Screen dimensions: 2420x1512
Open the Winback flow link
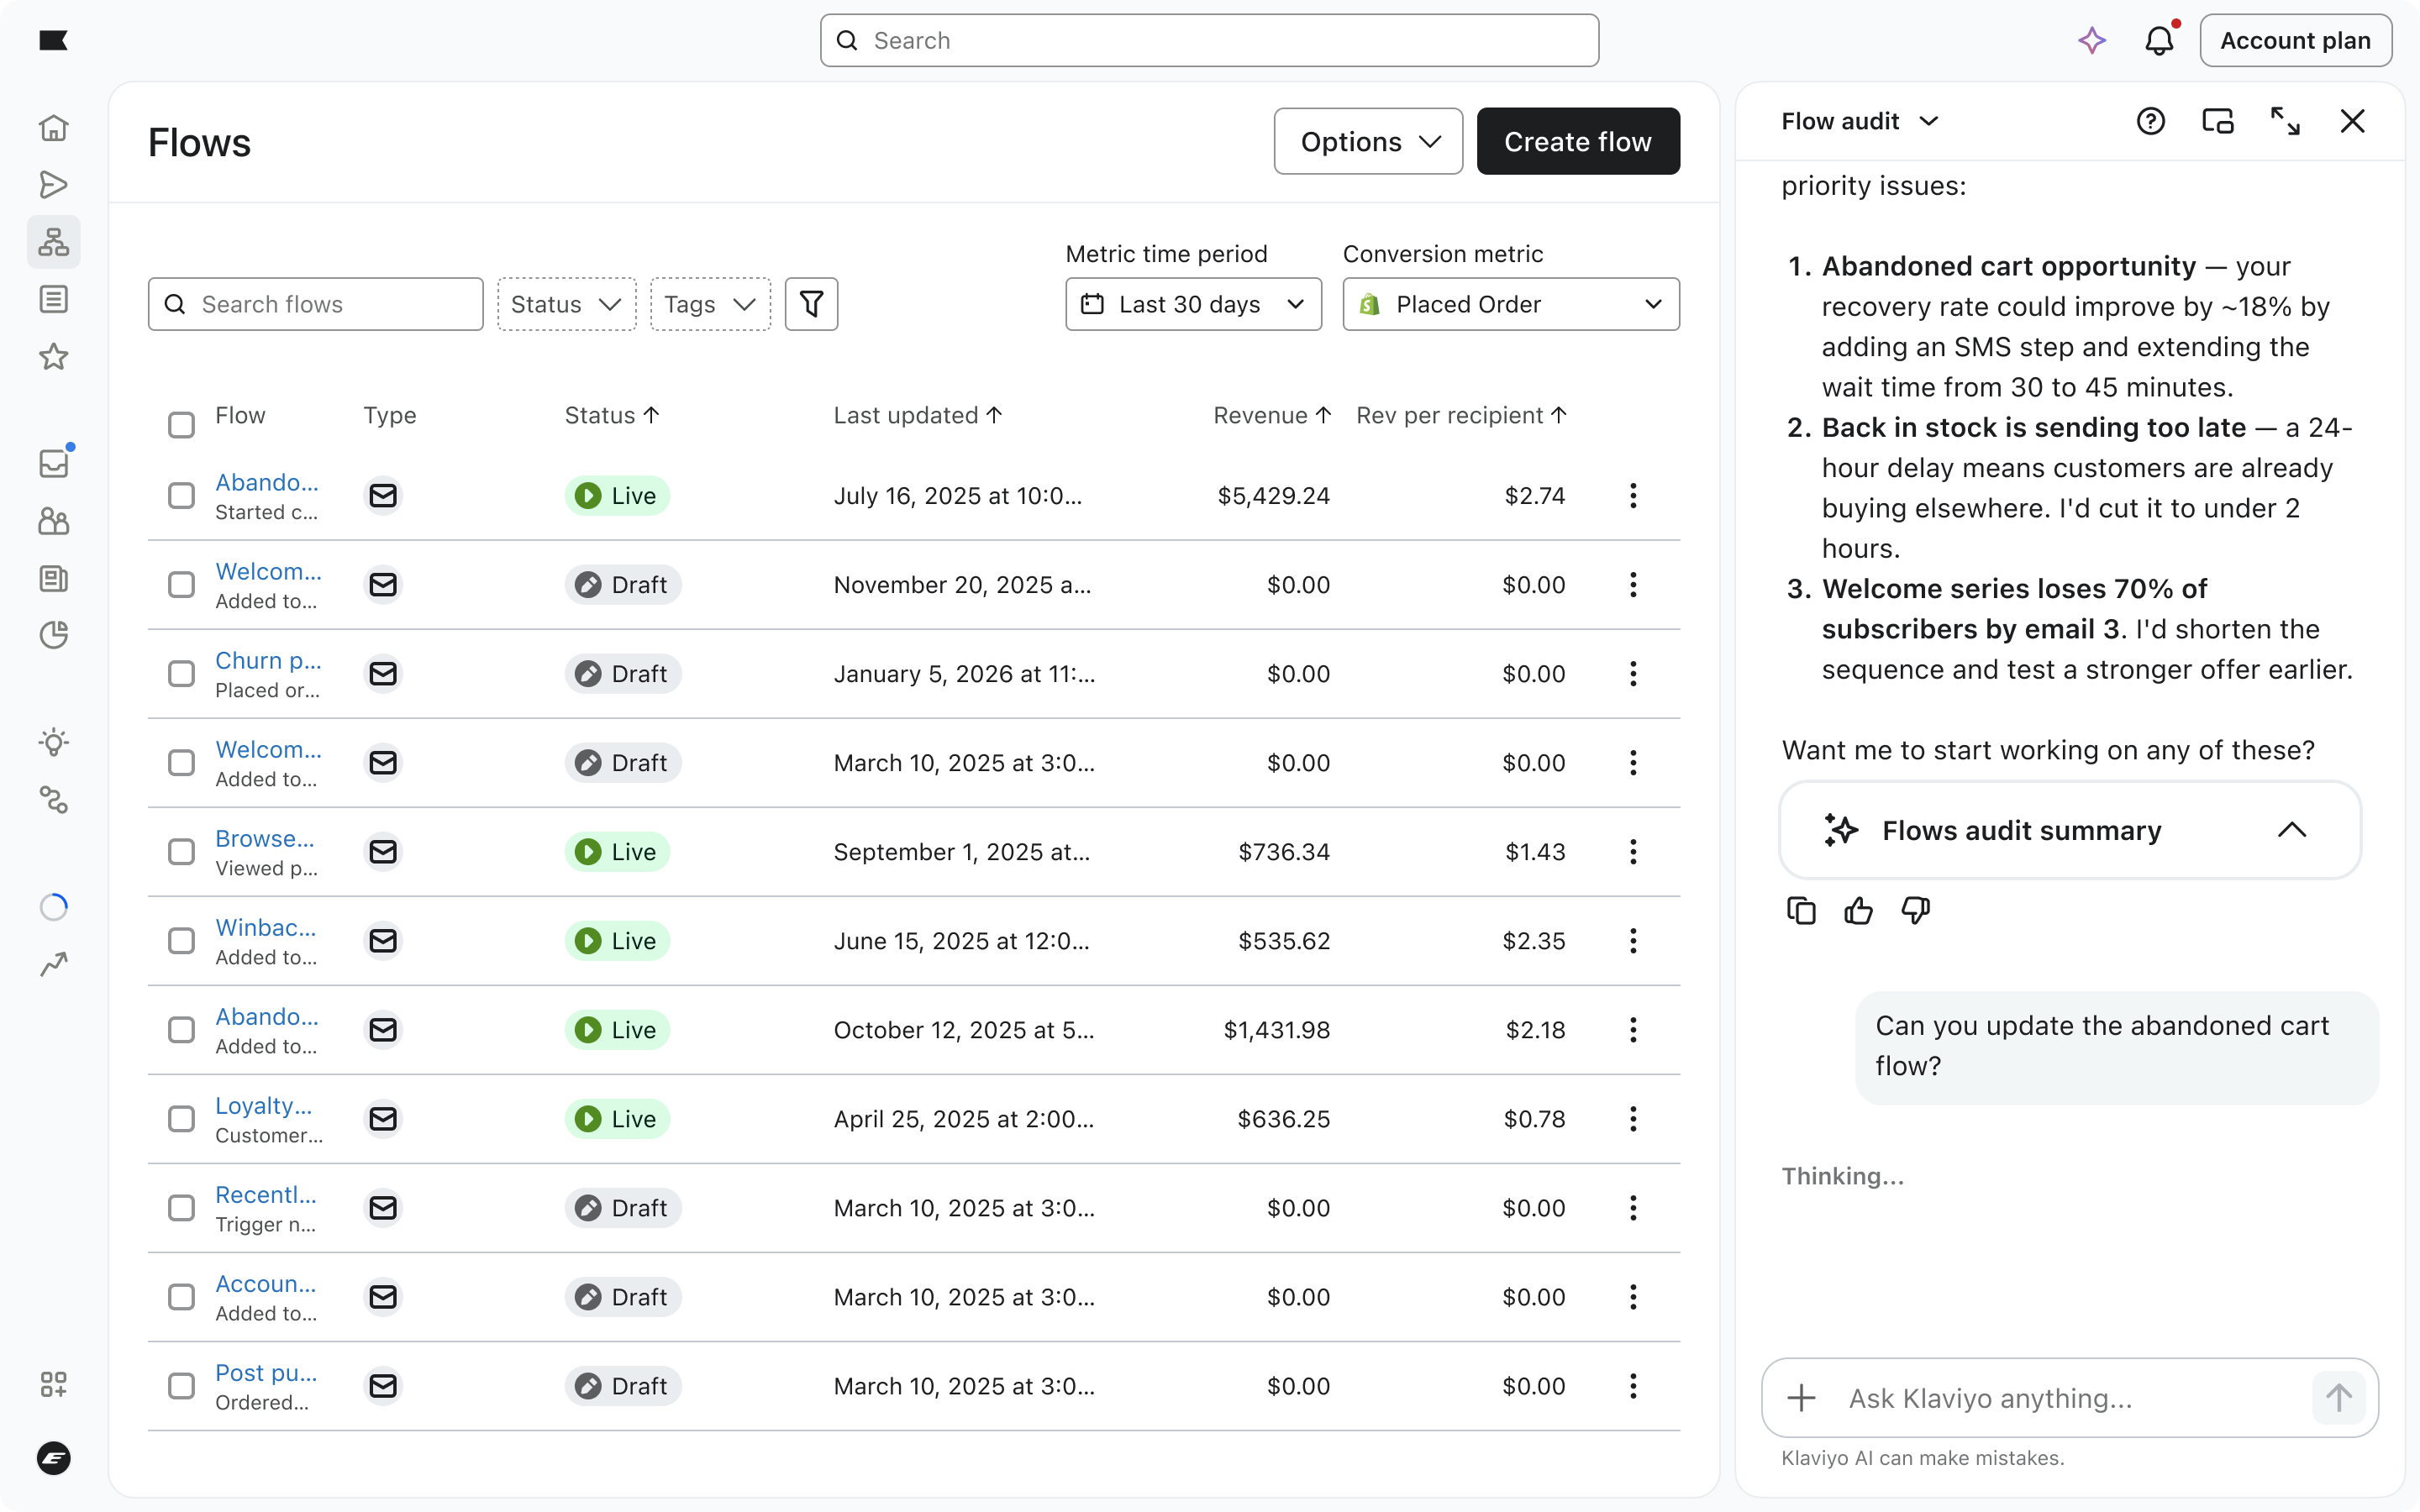[x=266, y=928]
